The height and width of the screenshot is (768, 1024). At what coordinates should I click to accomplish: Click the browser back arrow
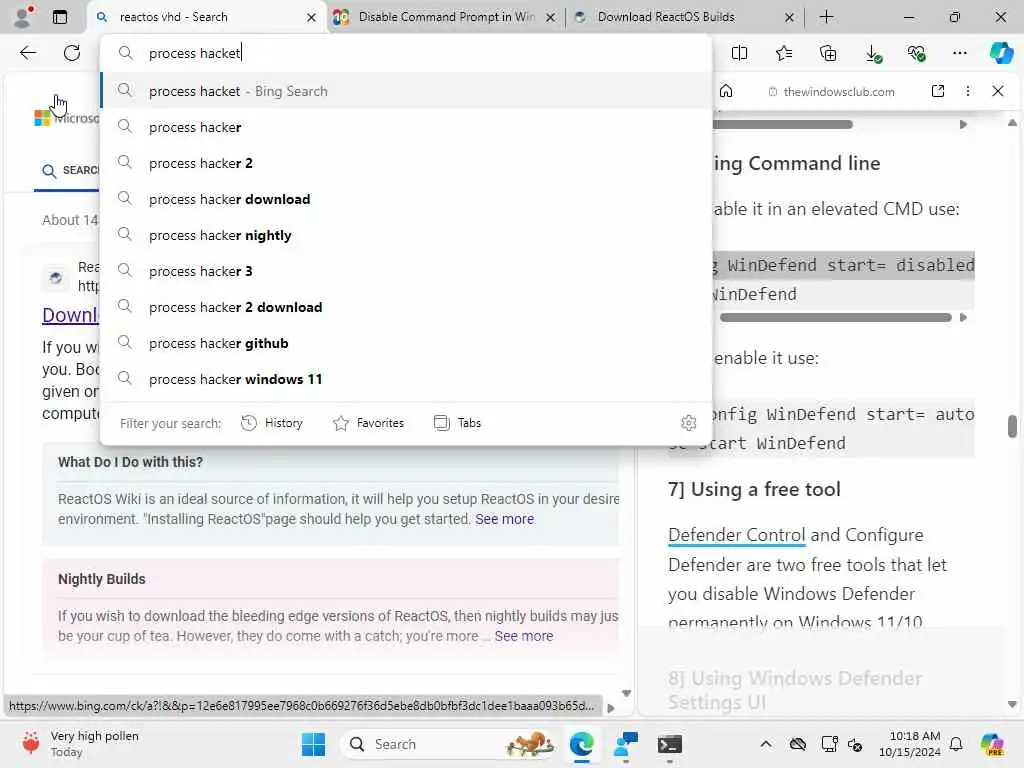pos(28,53)
